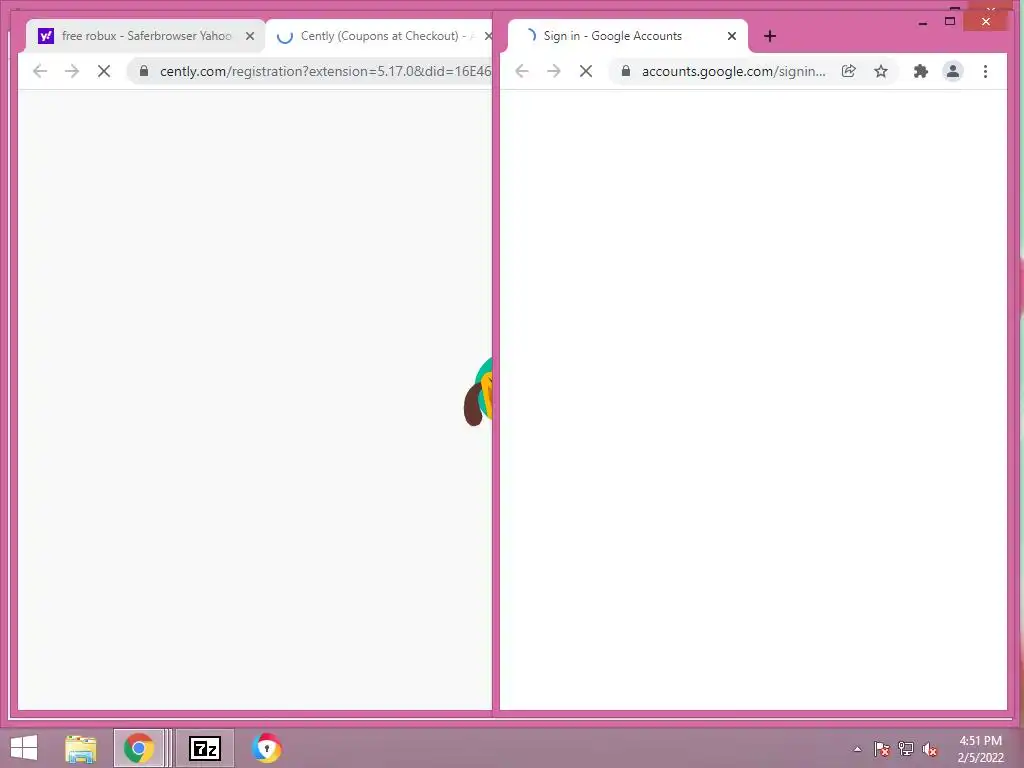Click the cently.com address bar
Image resolution: width=1024 pixels, height=768 pixels.
(x=310, y=71)
